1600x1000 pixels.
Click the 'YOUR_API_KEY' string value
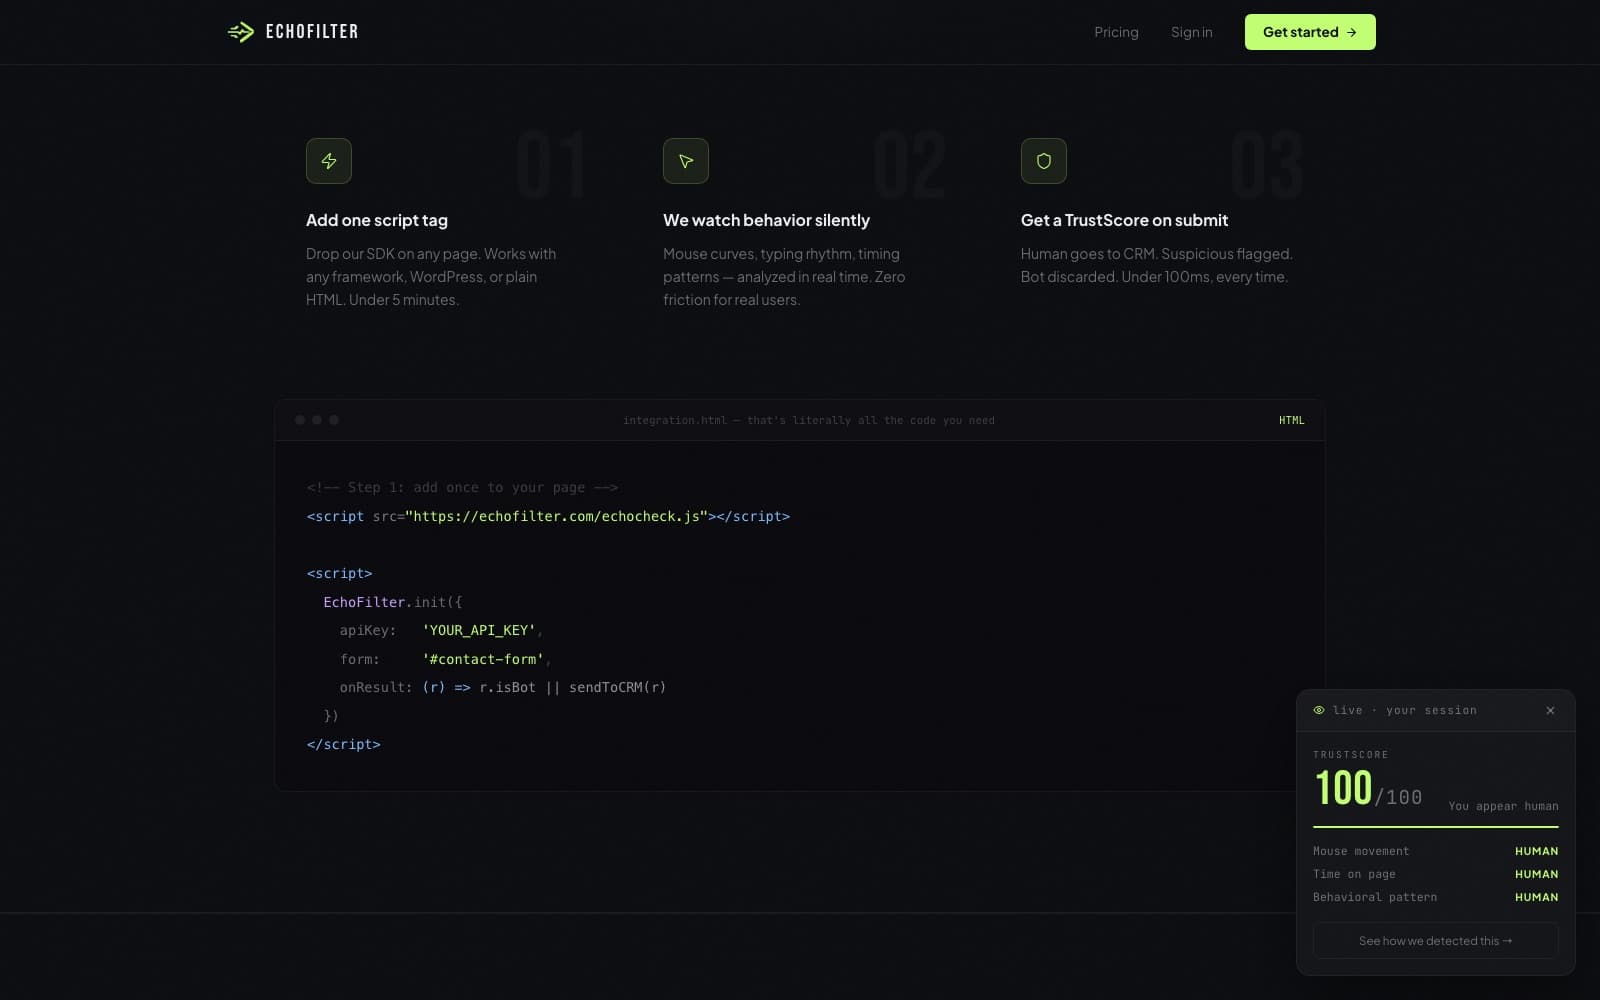coord(479,630)
